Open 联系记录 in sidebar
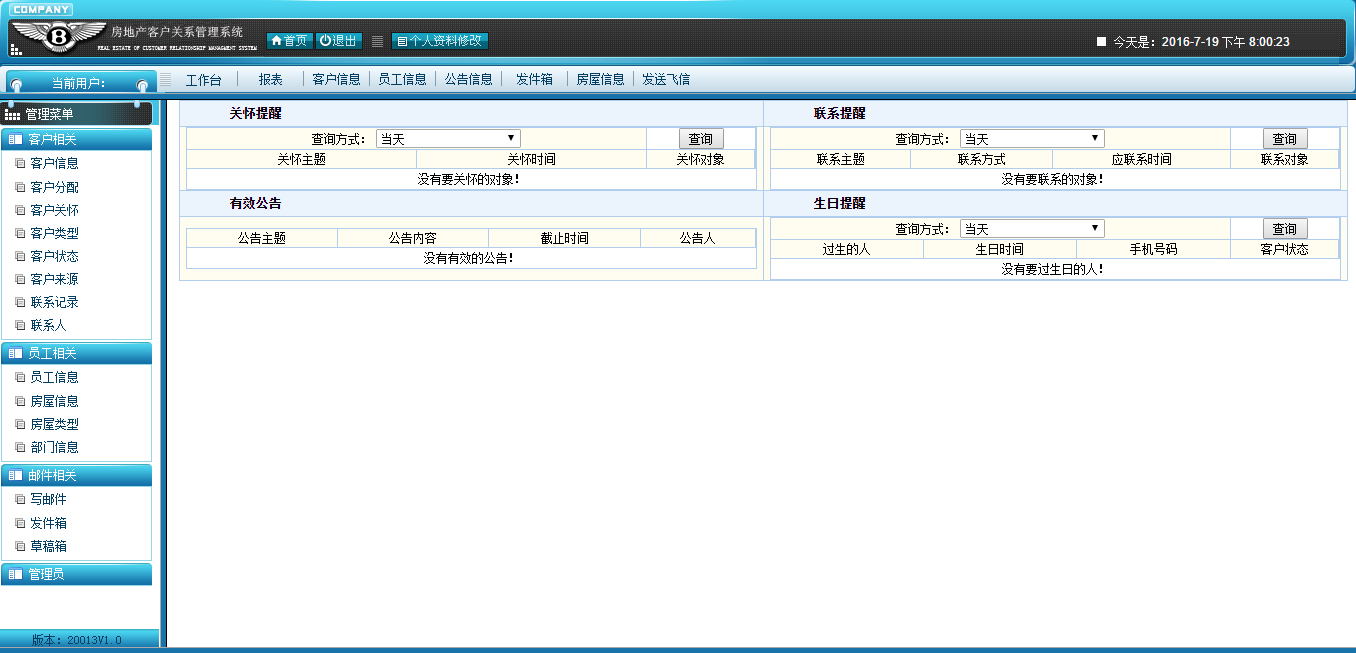 54,302
